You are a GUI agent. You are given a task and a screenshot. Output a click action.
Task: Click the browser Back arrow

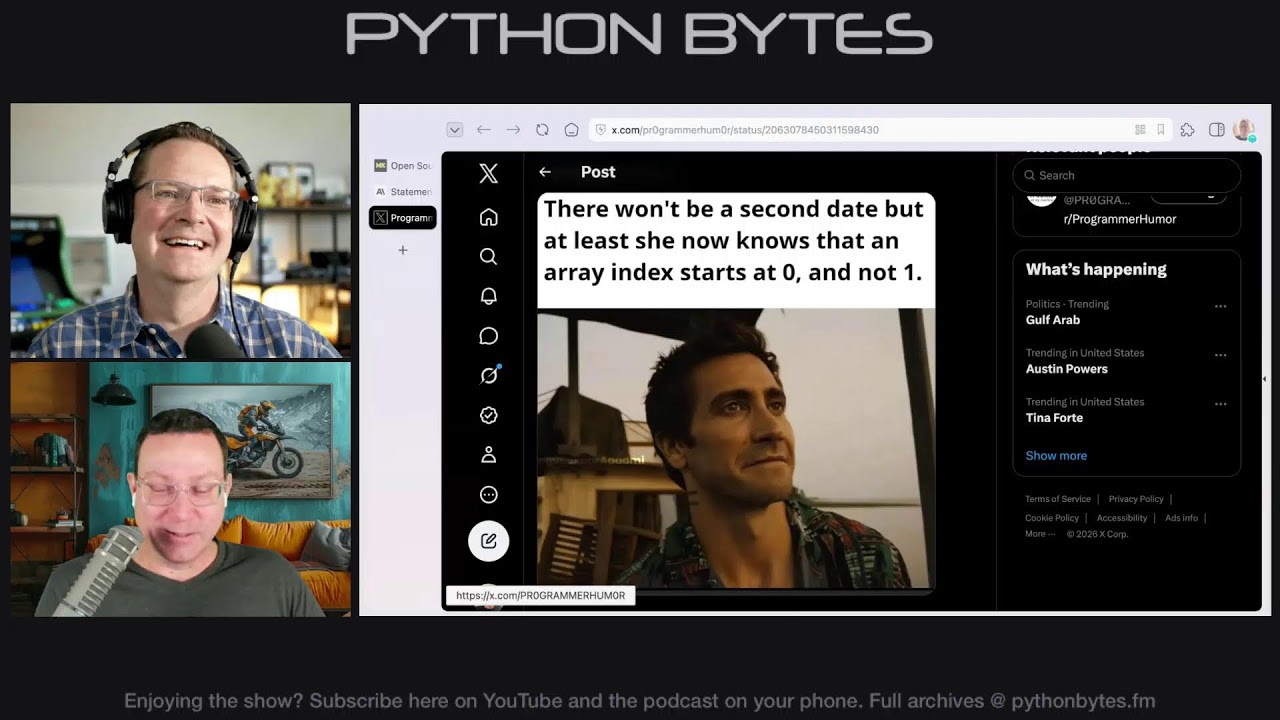[x=484, y=130]
